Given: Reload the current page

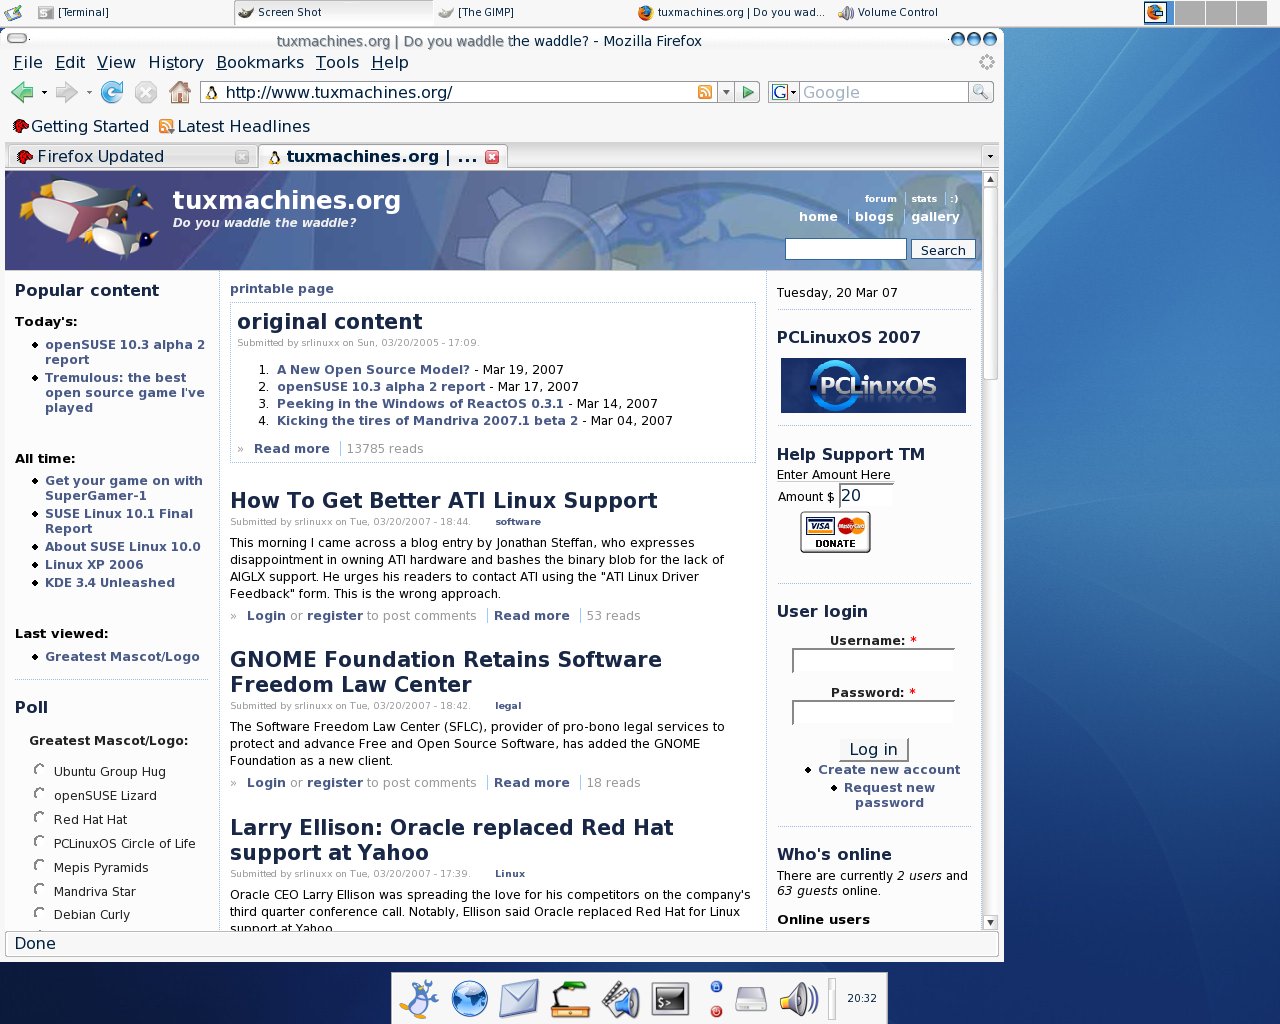Looking at the screenshot, I should [112, 92].
